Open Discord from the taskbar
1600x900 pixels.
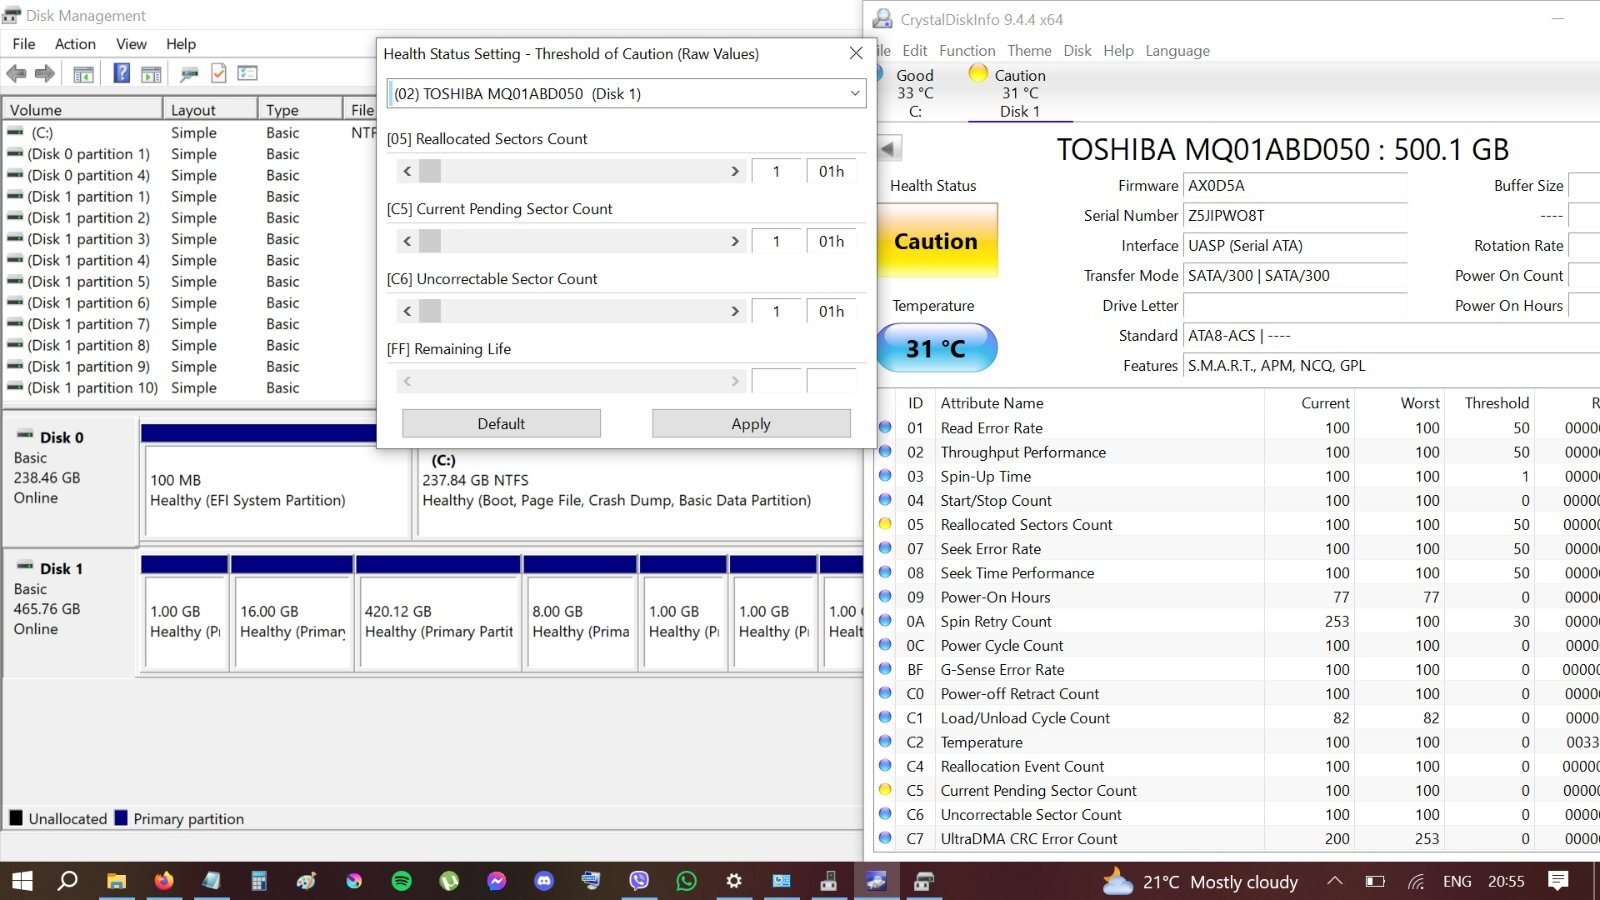544,881
